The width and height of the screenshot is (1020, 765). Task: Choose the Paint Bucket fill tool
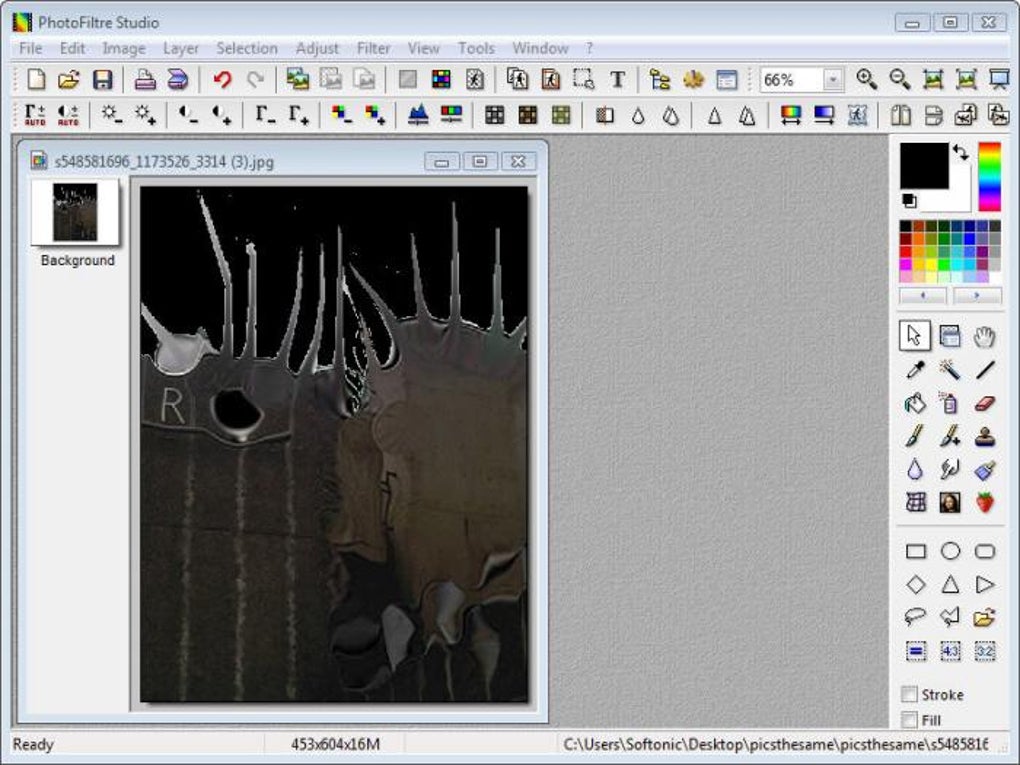coord(915,404)
